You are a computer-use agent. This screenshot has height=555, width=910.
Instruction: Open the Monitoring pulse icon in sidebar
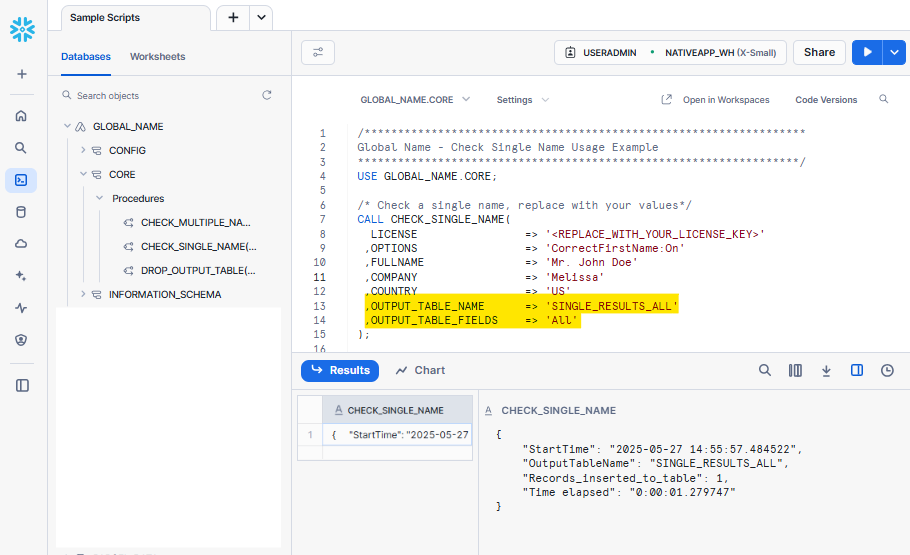pos(21,308)
